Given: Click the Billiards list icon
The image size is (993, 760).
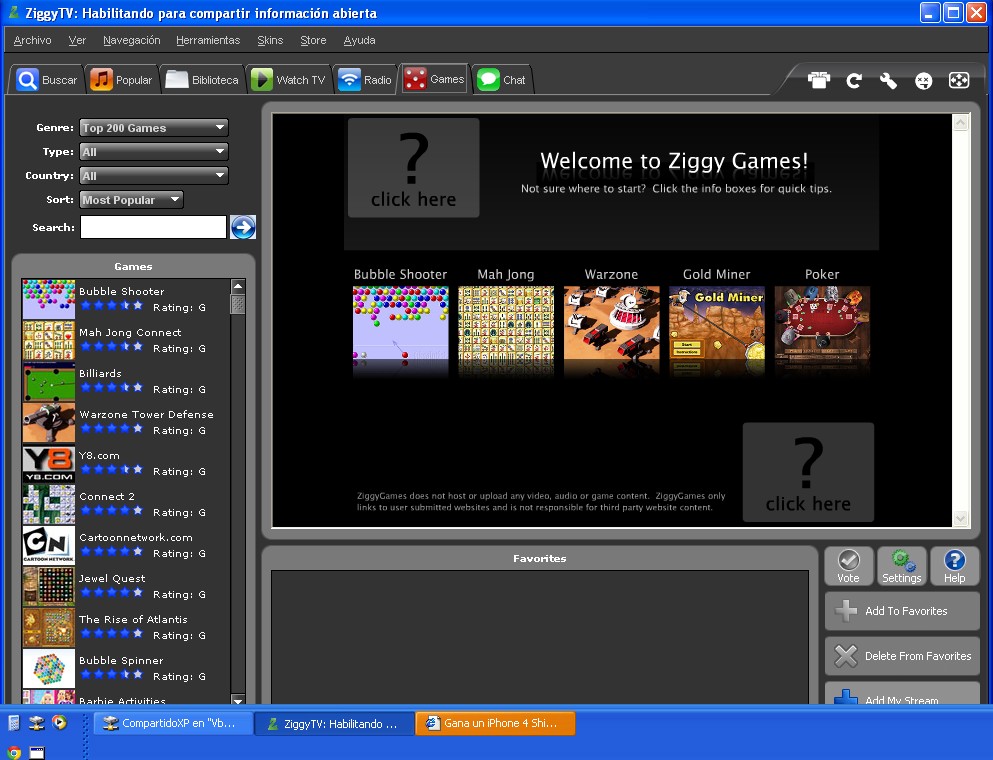Looking at the screenshot, I should 49,381.
